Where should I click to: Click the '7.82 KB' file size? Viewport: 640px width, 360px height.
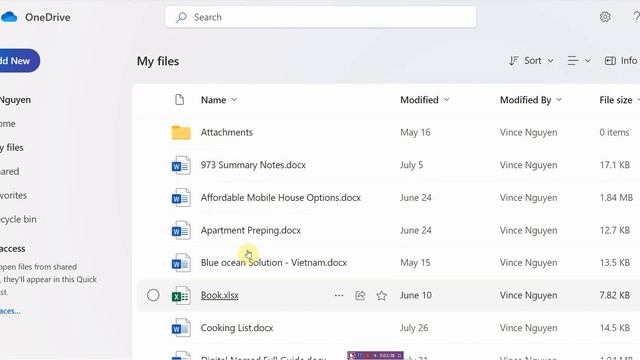pyautogui.click(x=614, y=295)
